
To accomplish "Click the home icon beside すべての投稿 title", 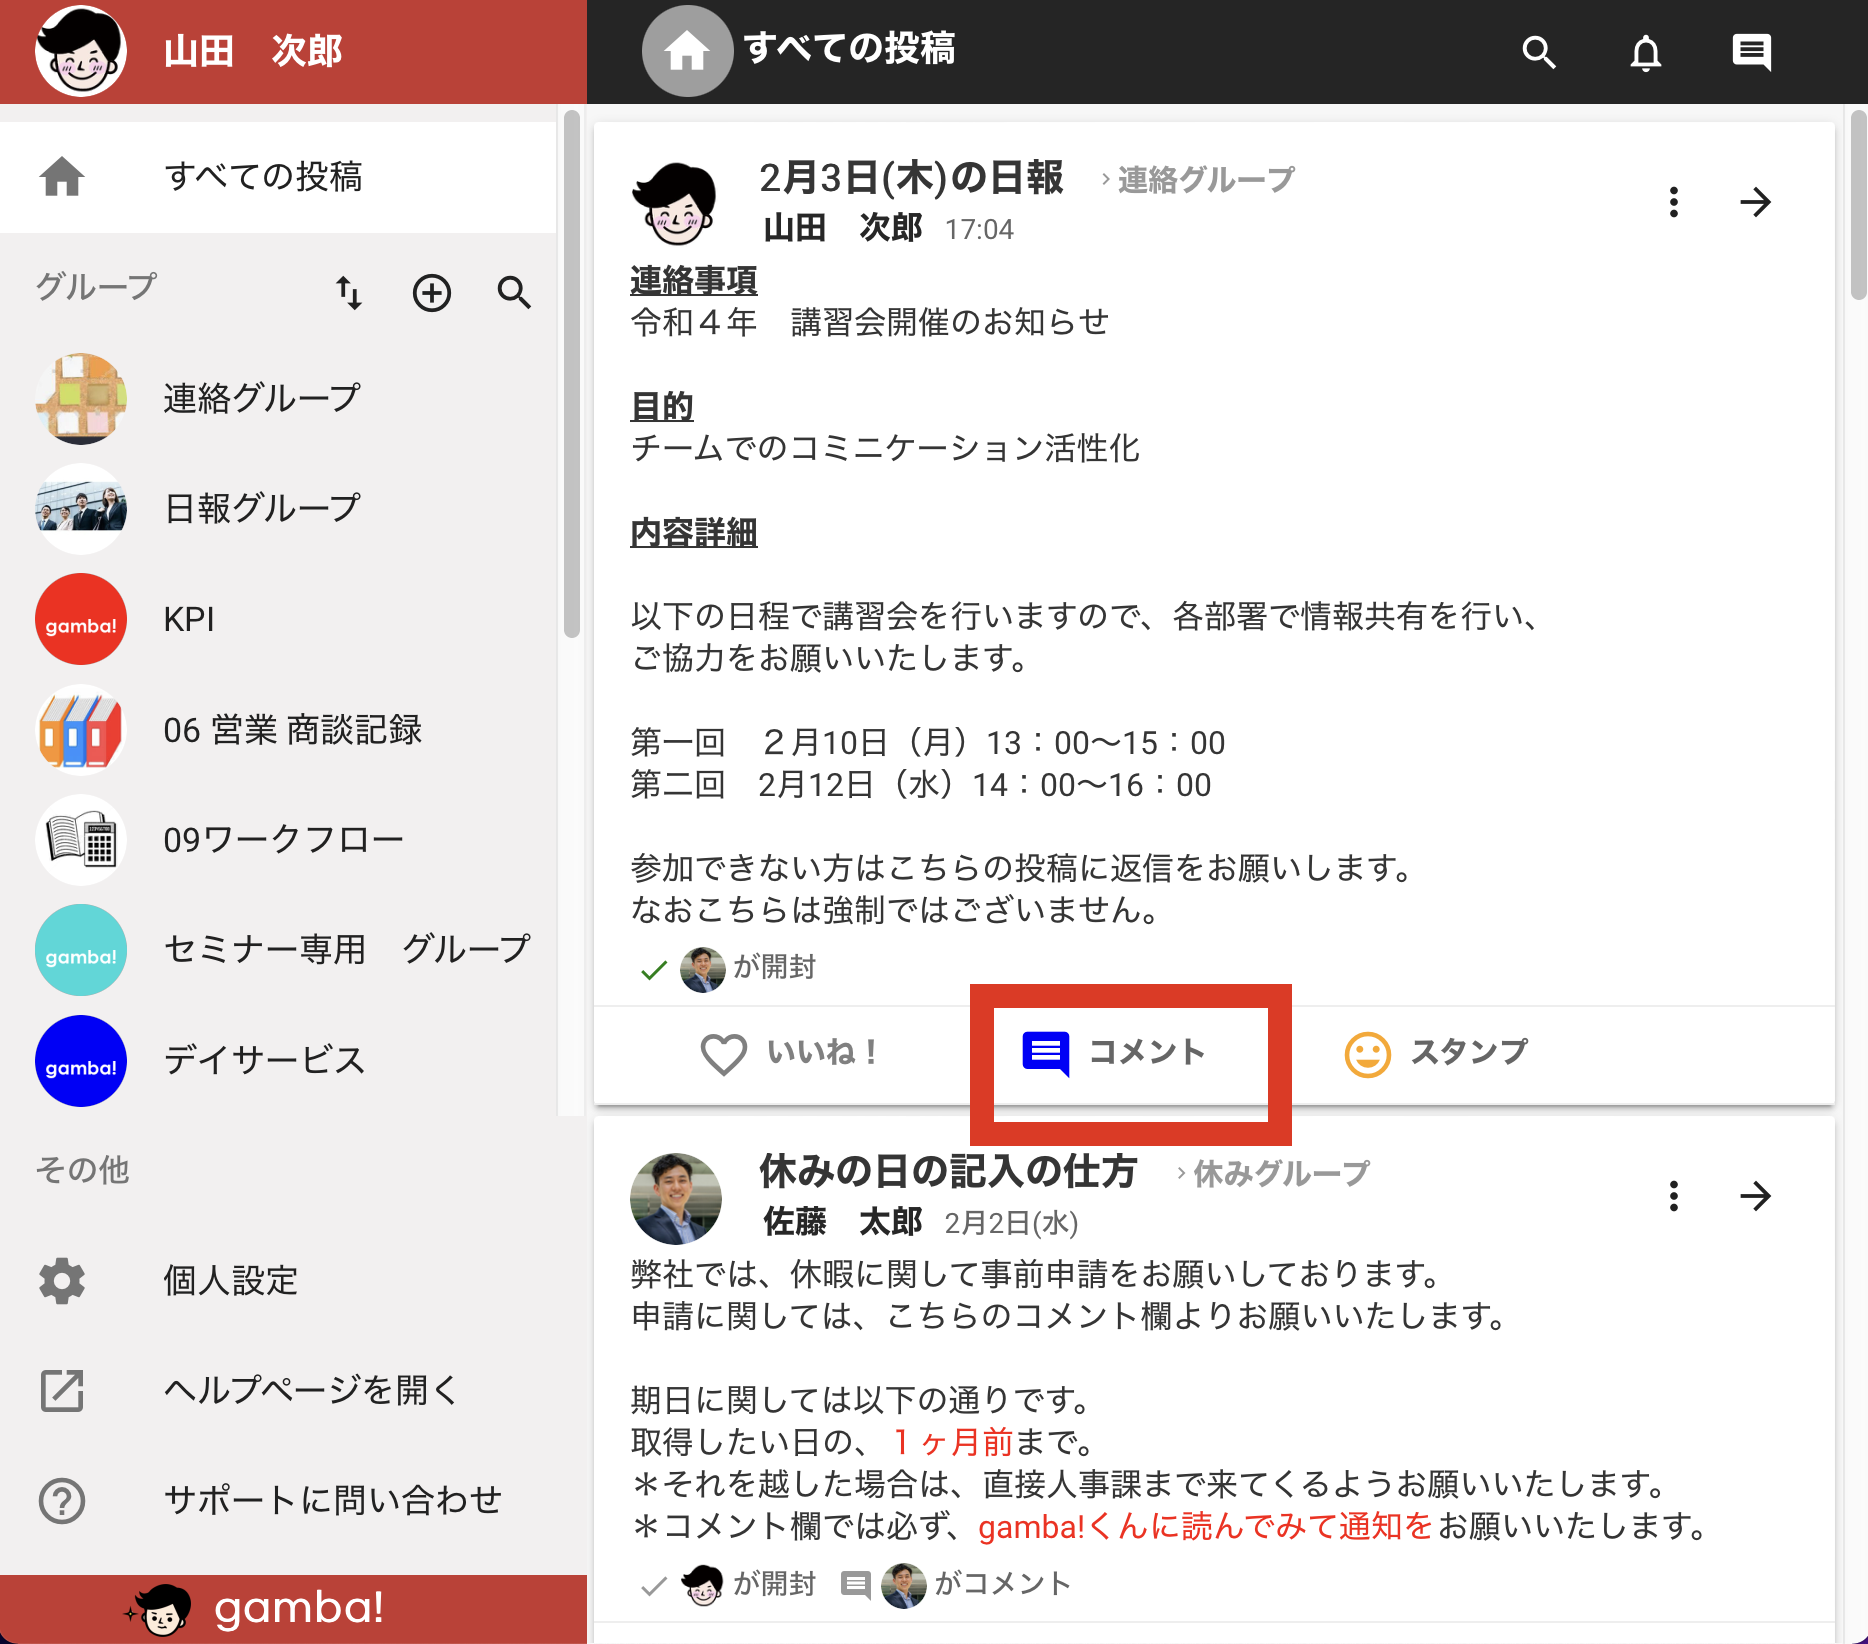I will tap(687, 51).
